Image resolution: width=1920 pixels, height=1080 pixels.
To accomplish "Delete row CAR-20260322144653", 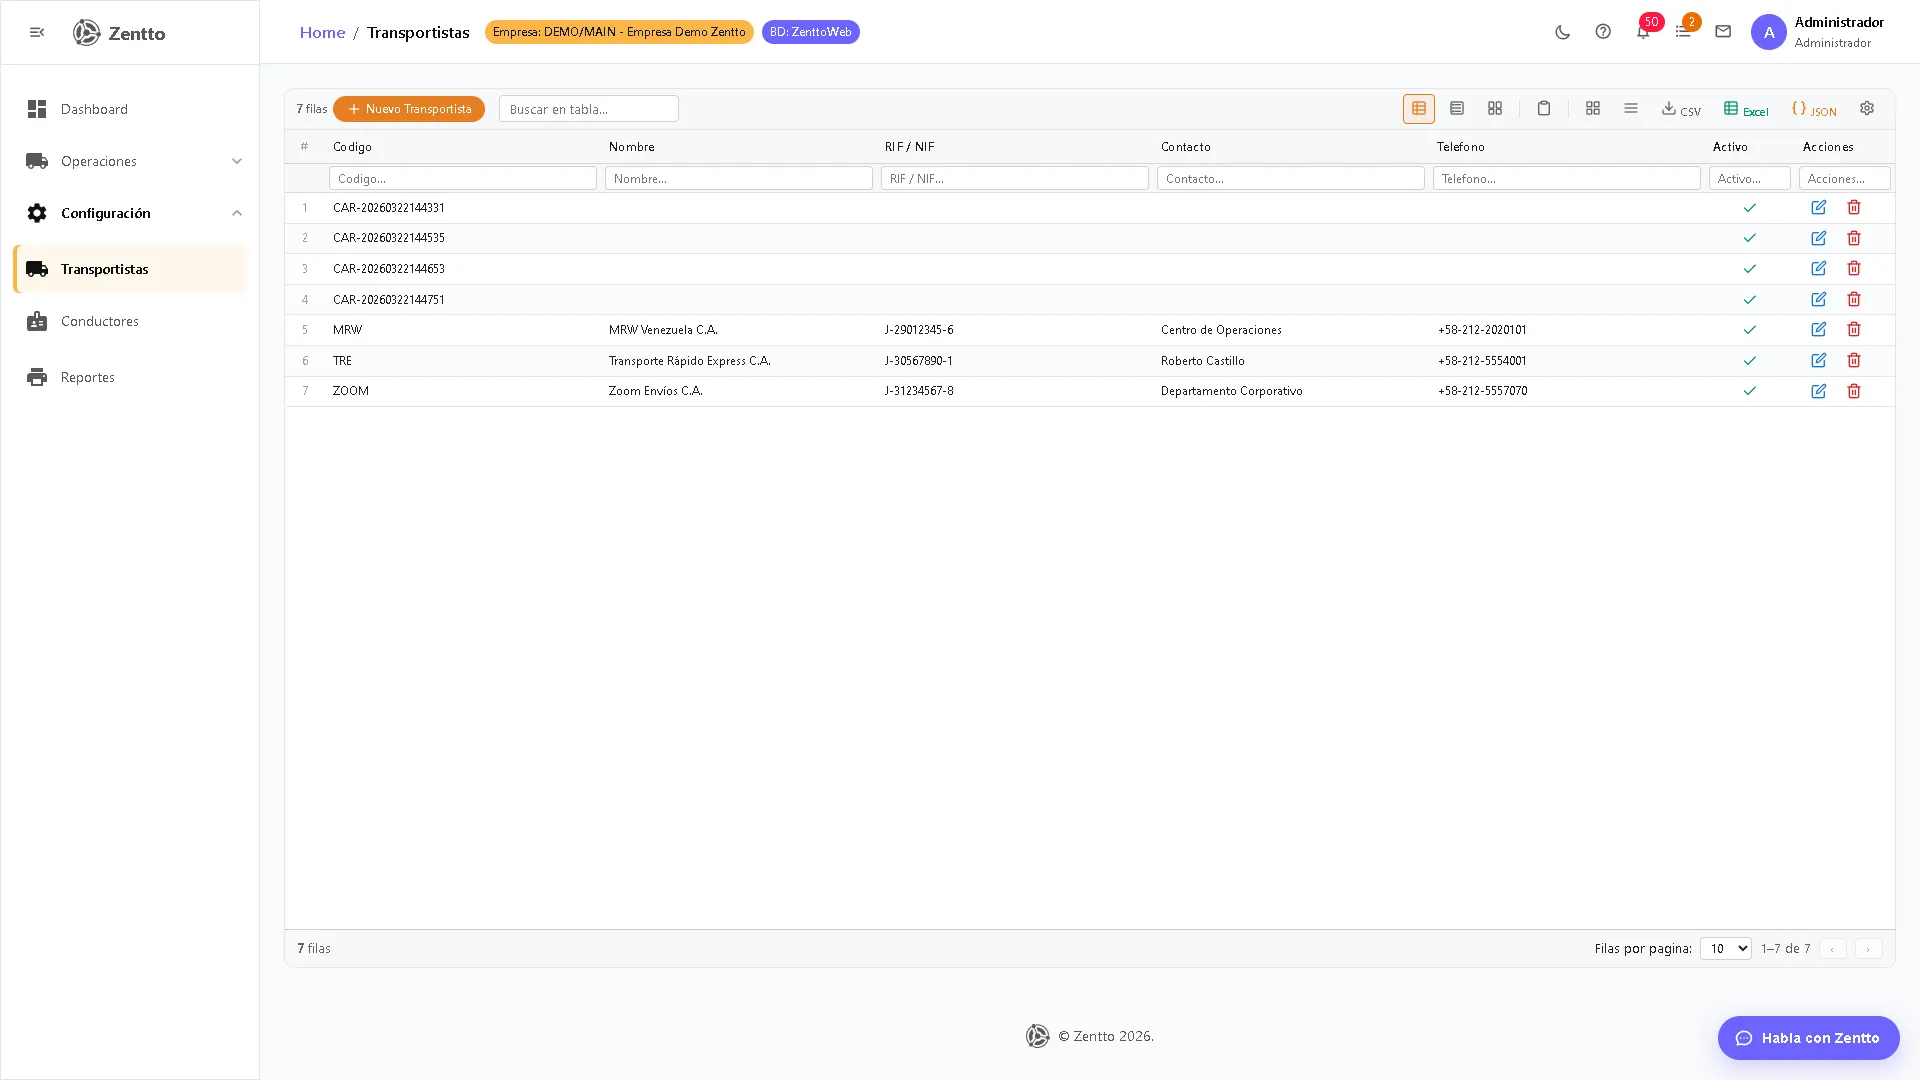I will pos(1854,268).
